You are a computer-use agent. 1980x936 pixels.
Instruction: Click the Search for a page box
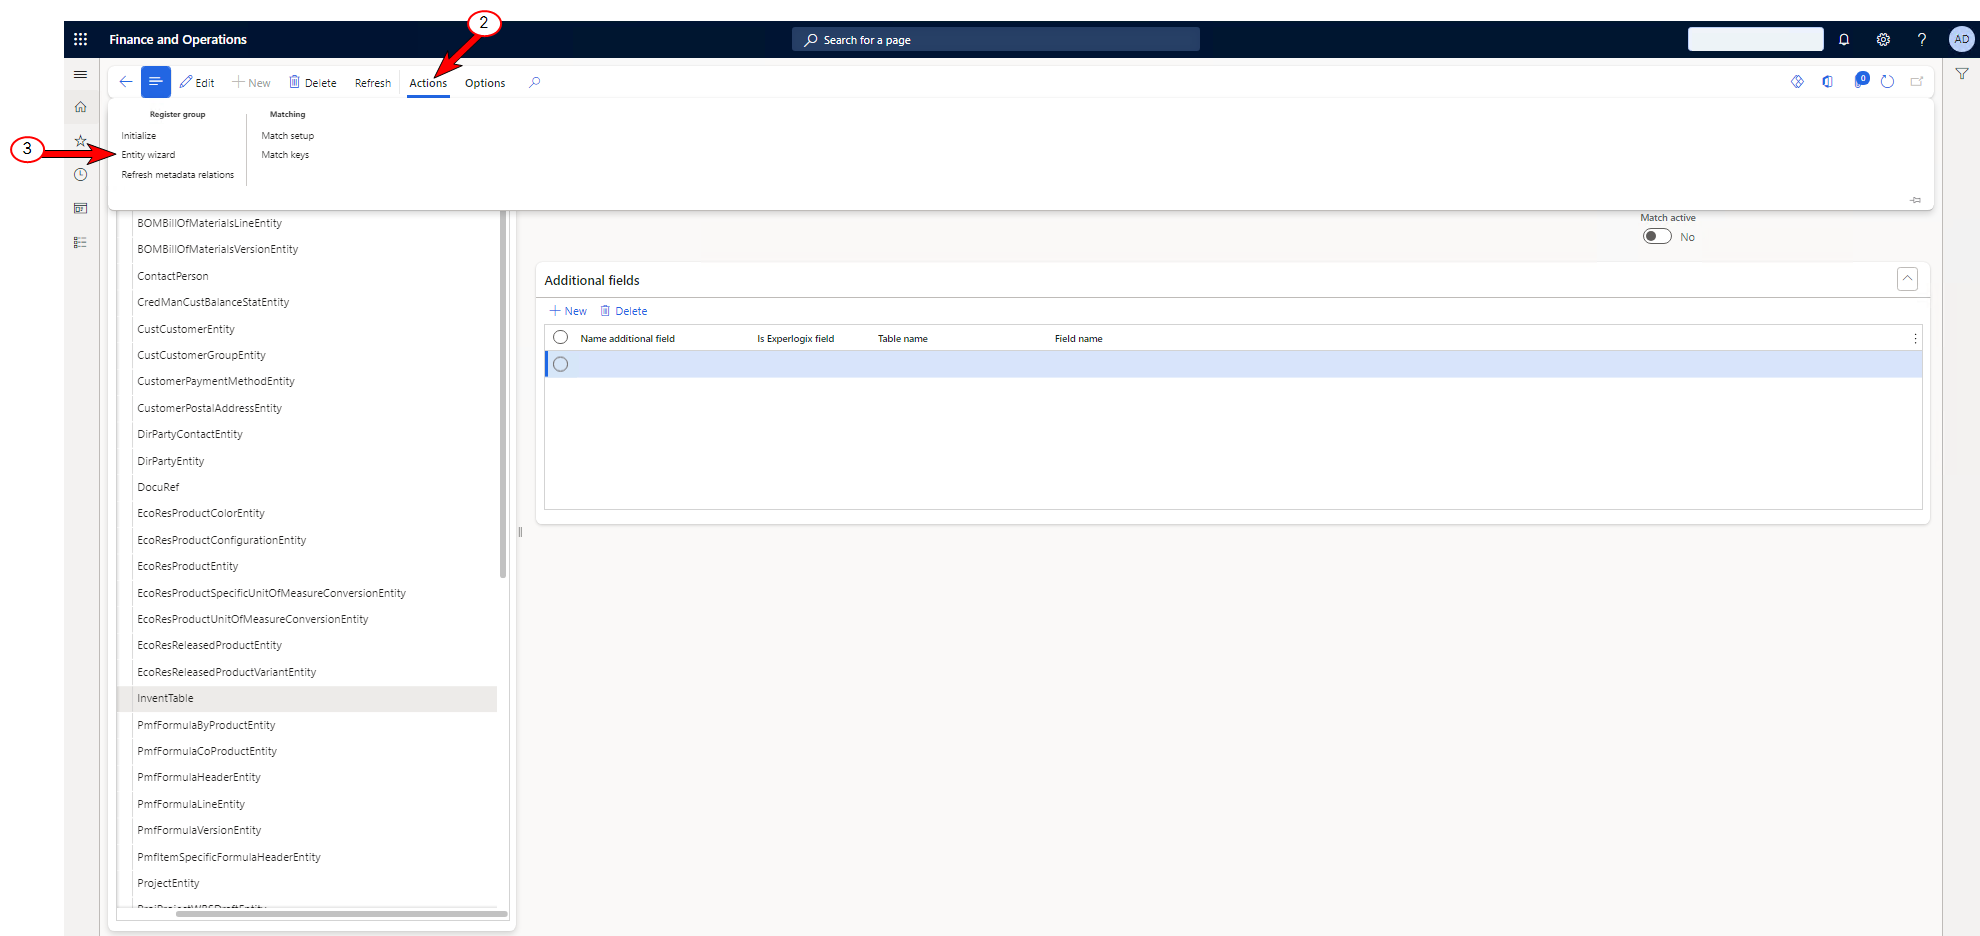(996, 39)
